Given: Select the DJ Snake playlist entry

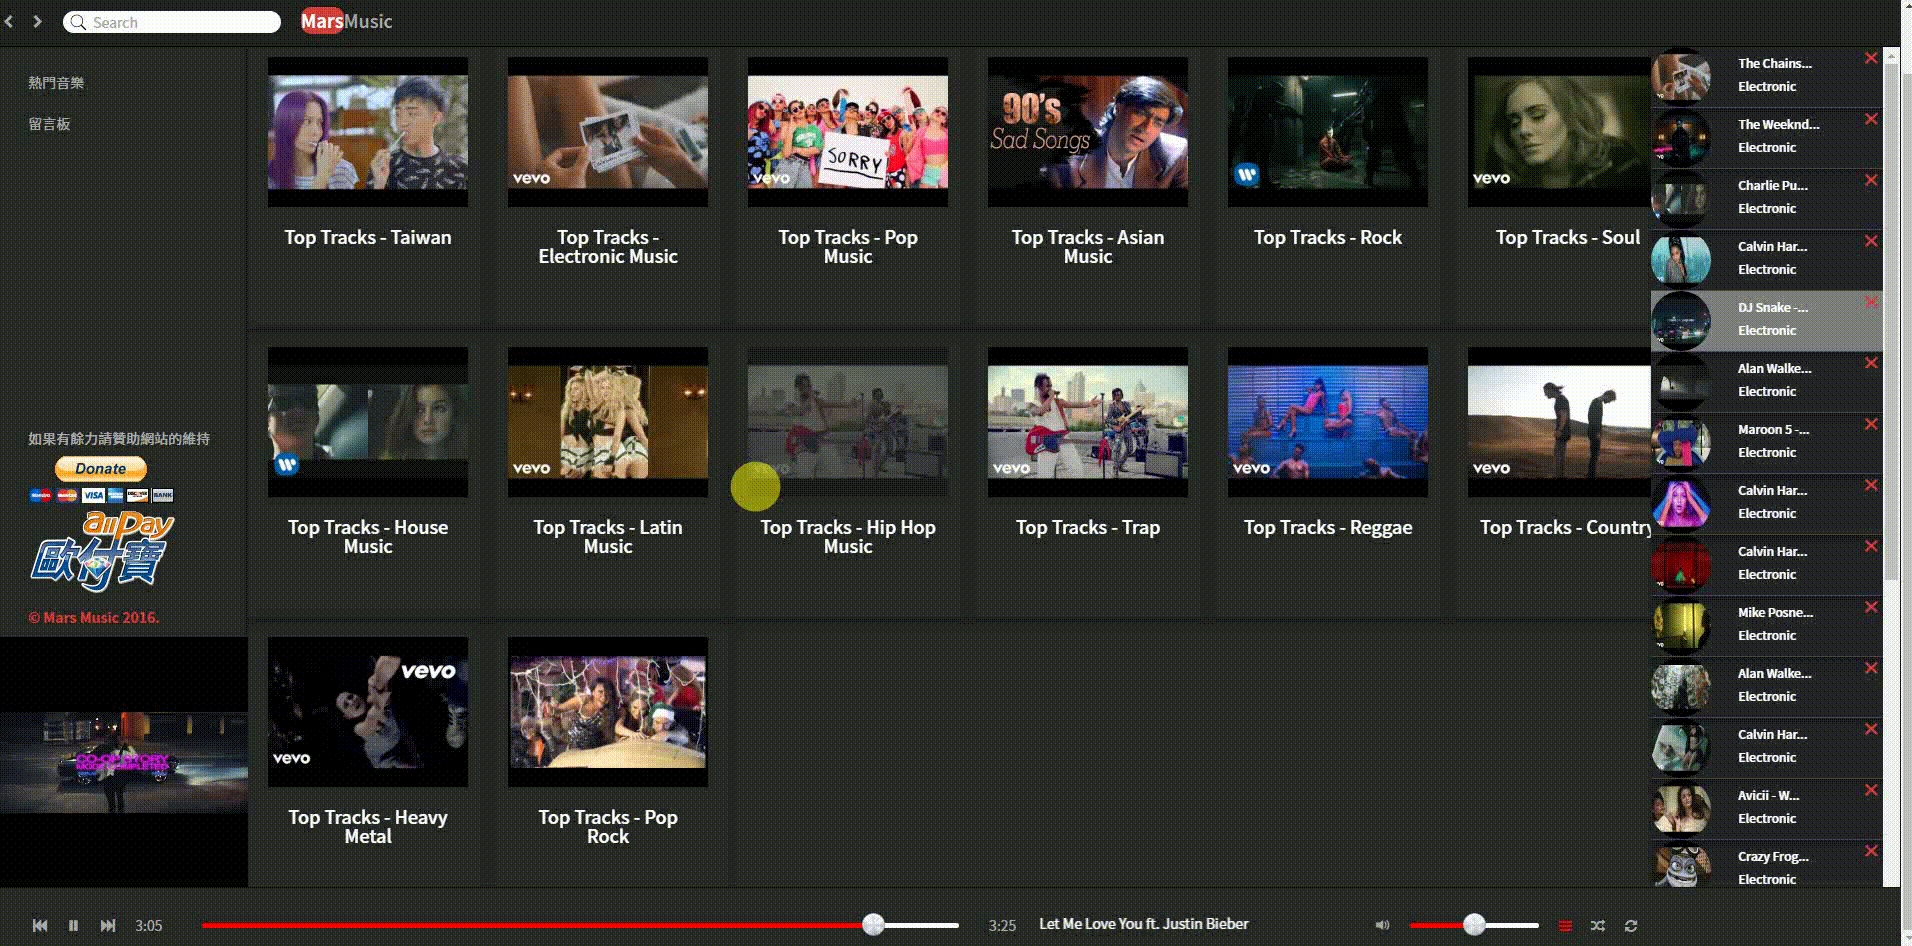Looking at the screenshot, I should click(x=1766, y=320).
